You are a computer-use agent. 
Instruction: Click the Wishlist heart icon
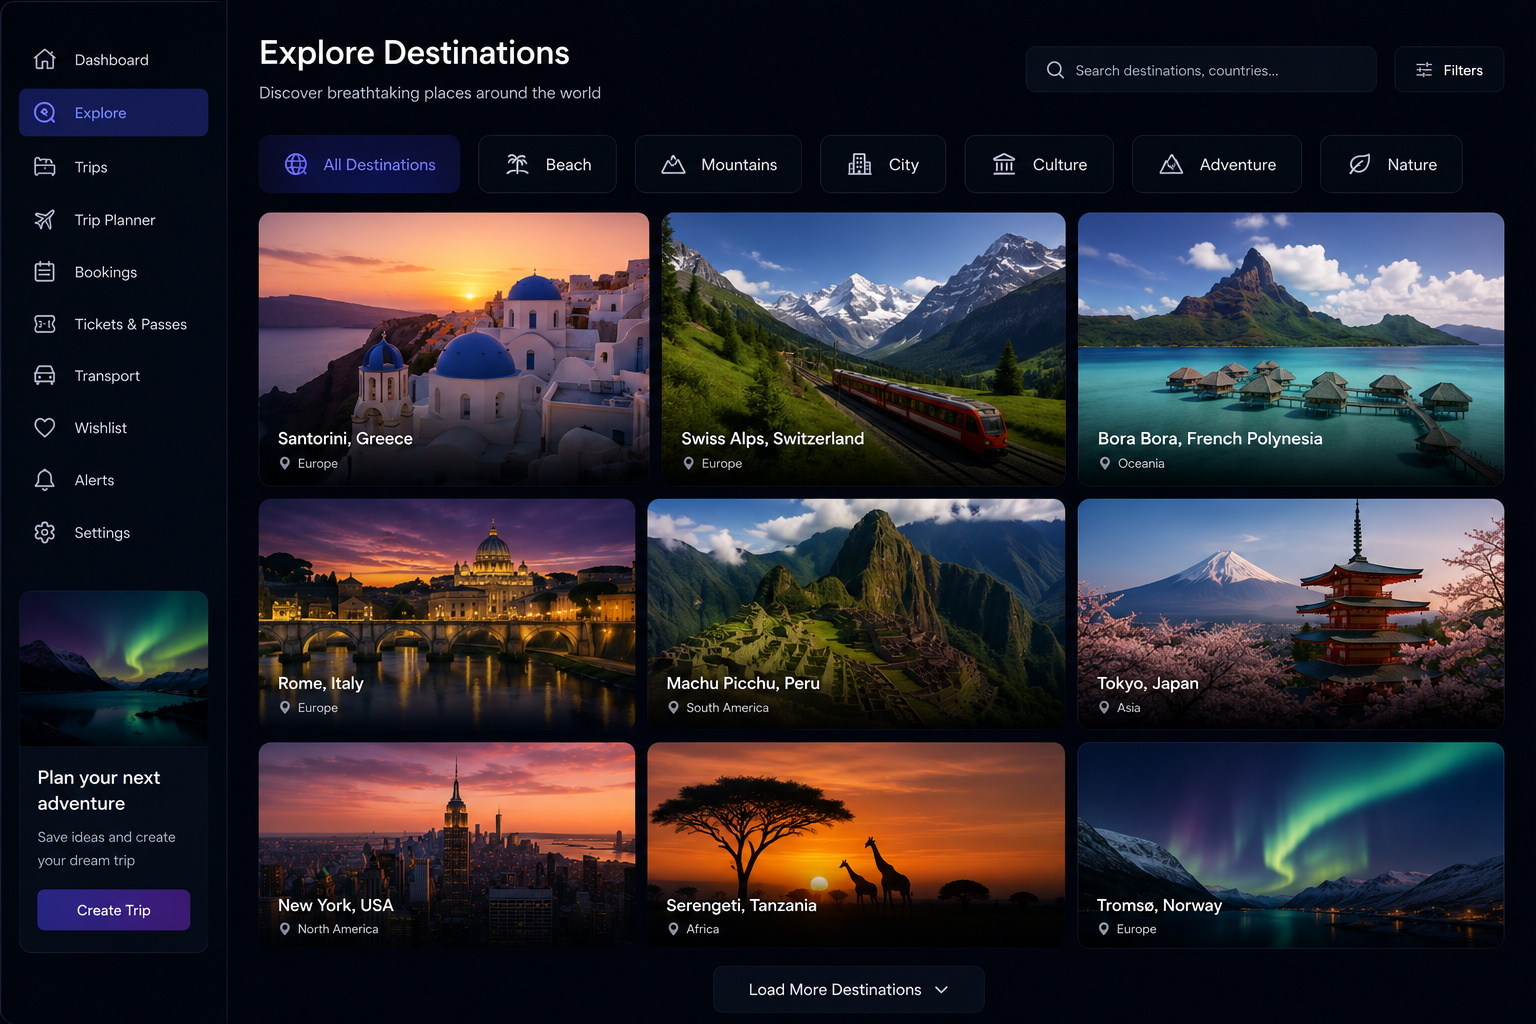(x=45, y=428)
